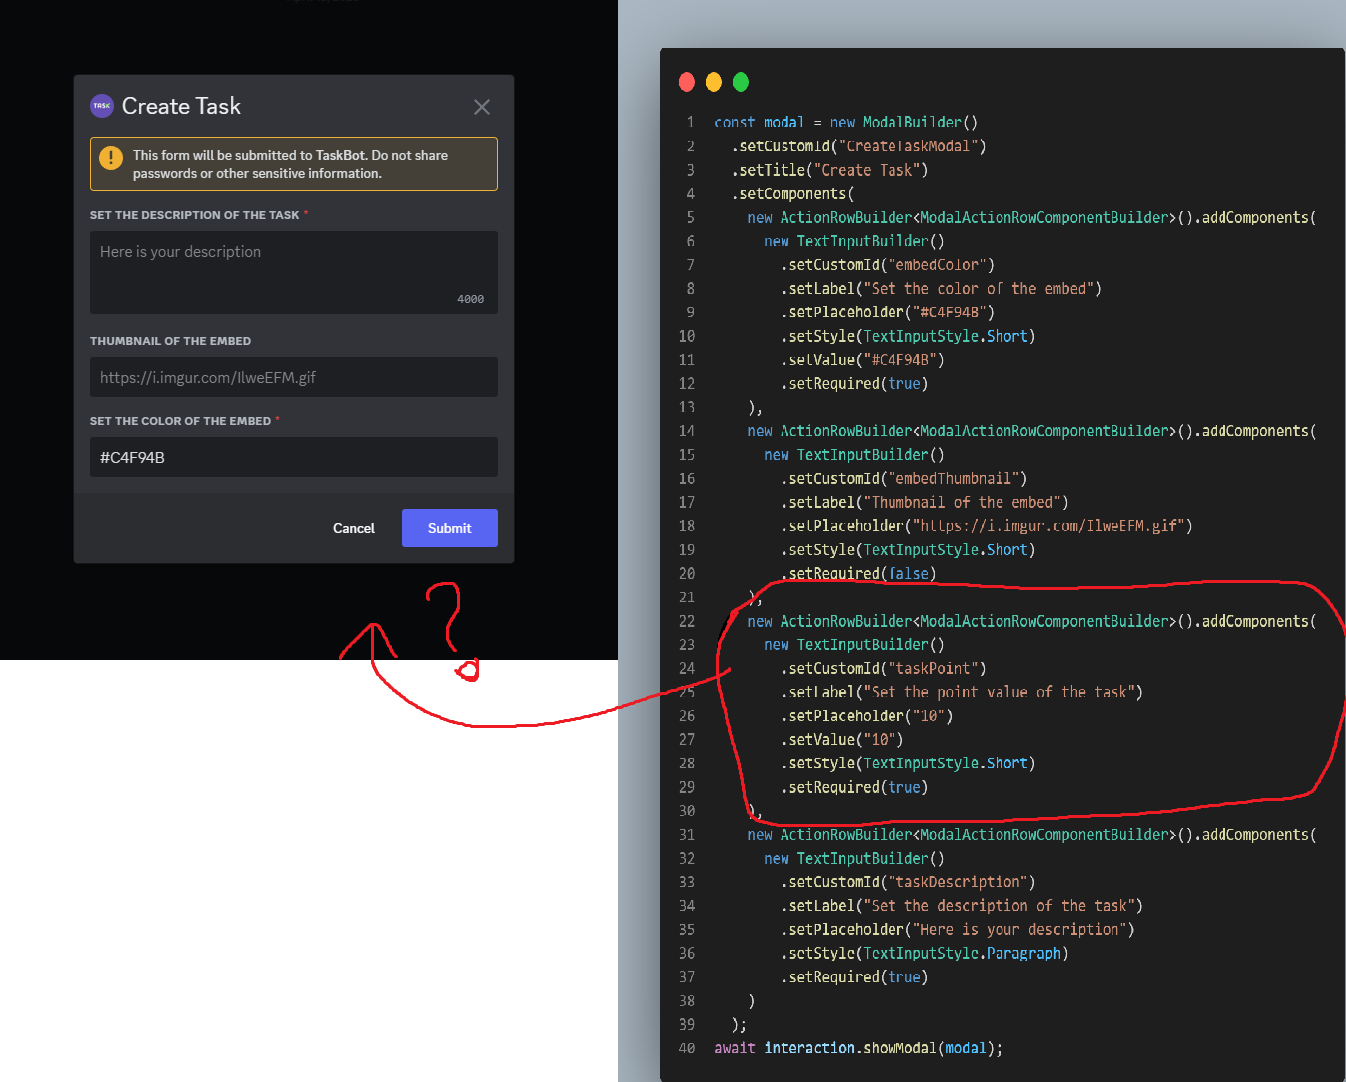Focus the thumbnail URL input field
The width and height of the screenshot is (1346, 1082).
(x=294, y=377)
